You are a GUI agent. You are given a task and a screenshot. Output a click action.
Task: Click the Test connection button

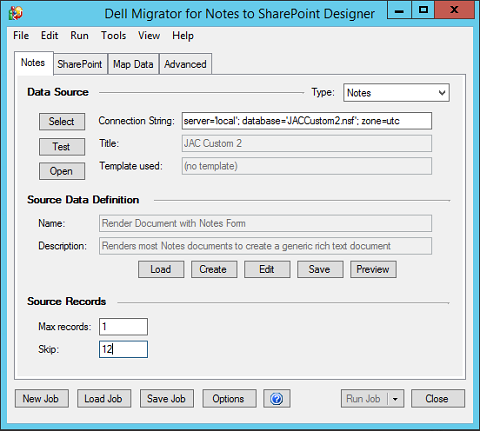coord(62,147)
